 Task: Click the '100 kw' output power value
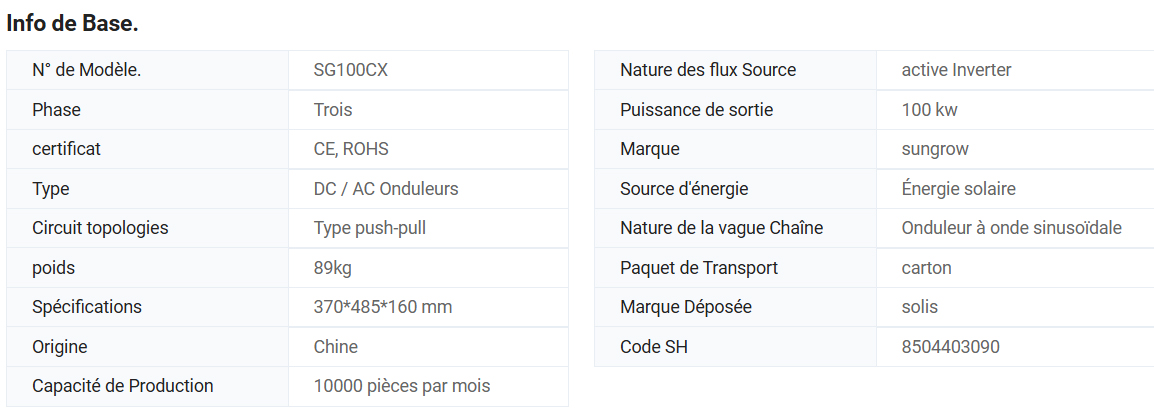tap(930, 110)
